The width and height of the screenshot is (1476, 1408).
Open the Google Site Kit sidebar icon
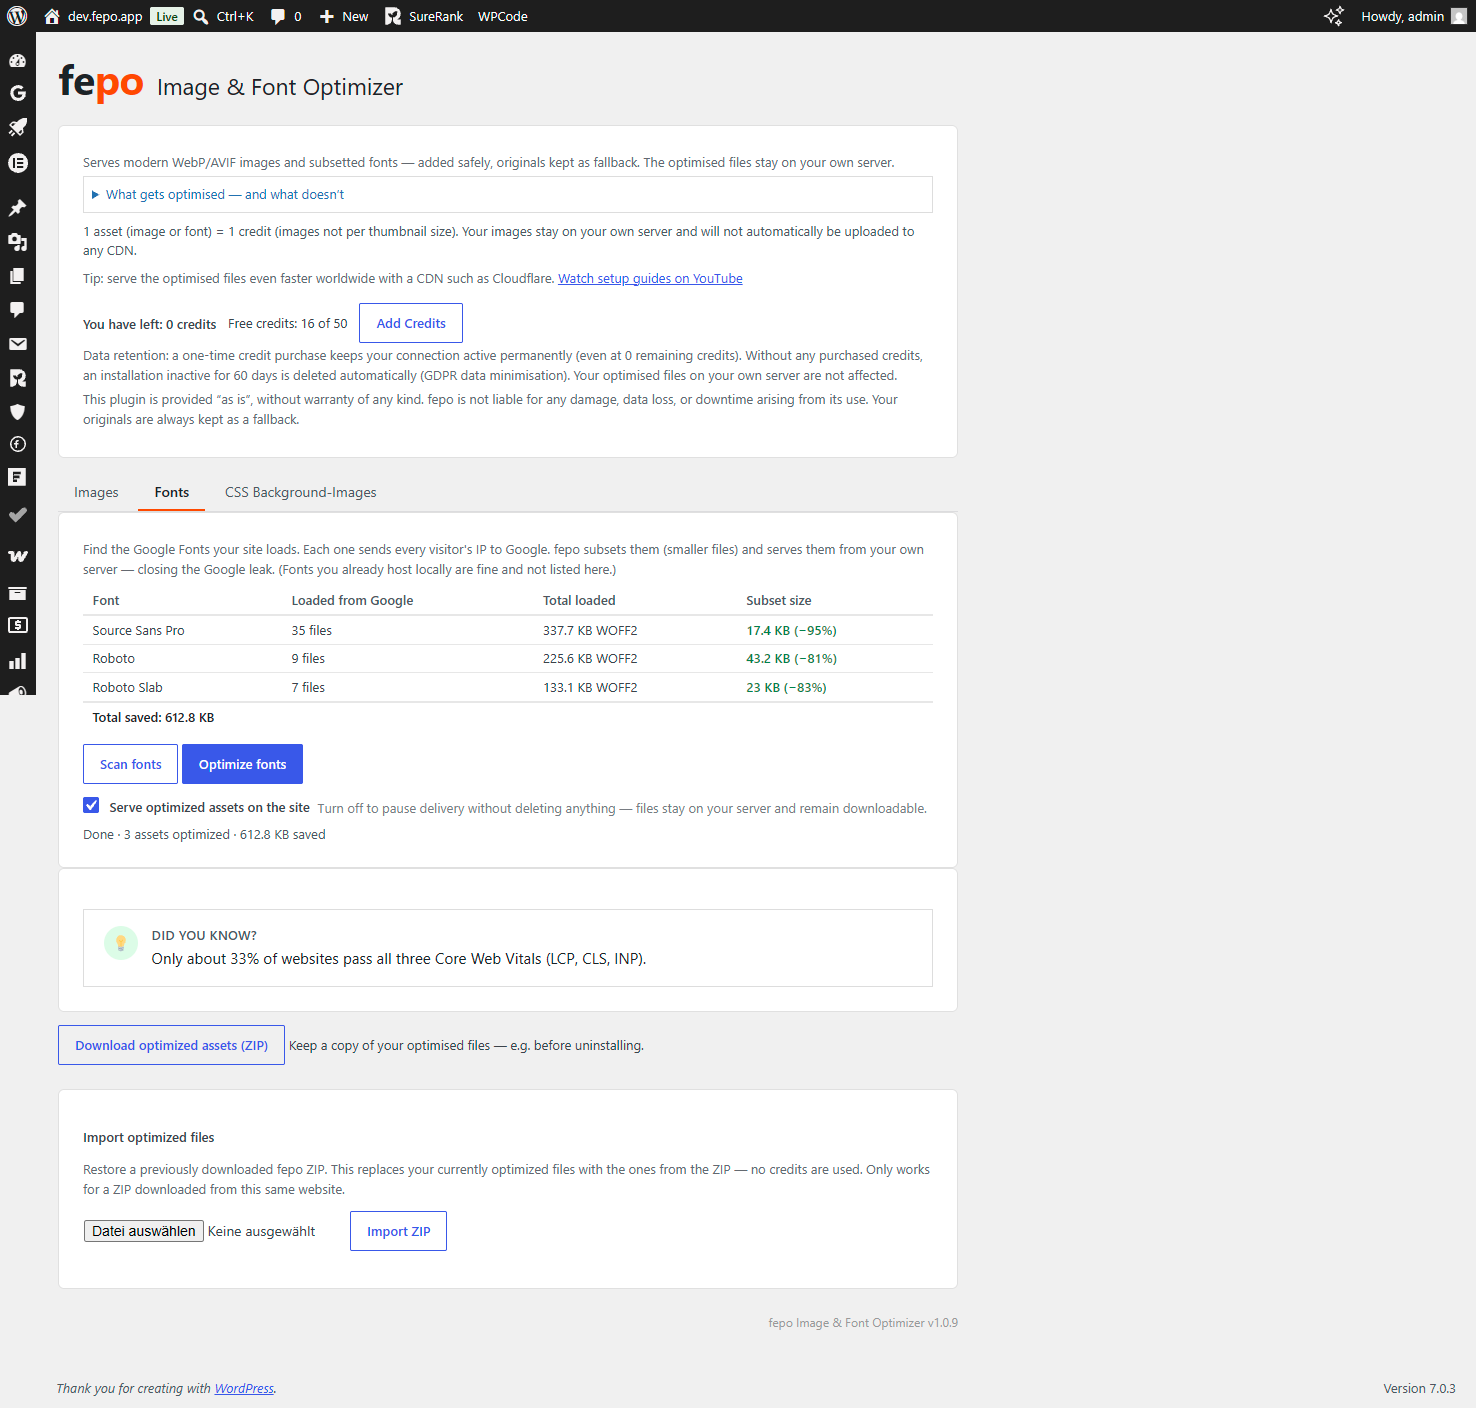[17, 93]
